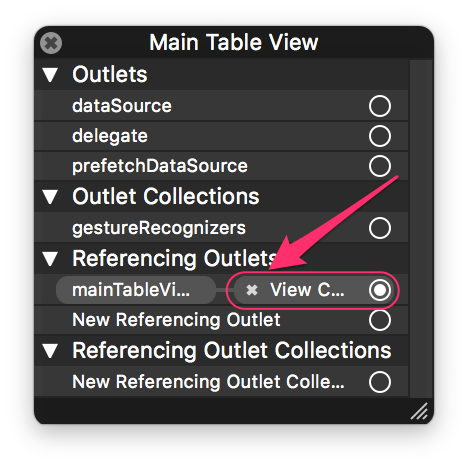Close the Main Table View panel
Screen dimensions: 468x468
point(51,43)
